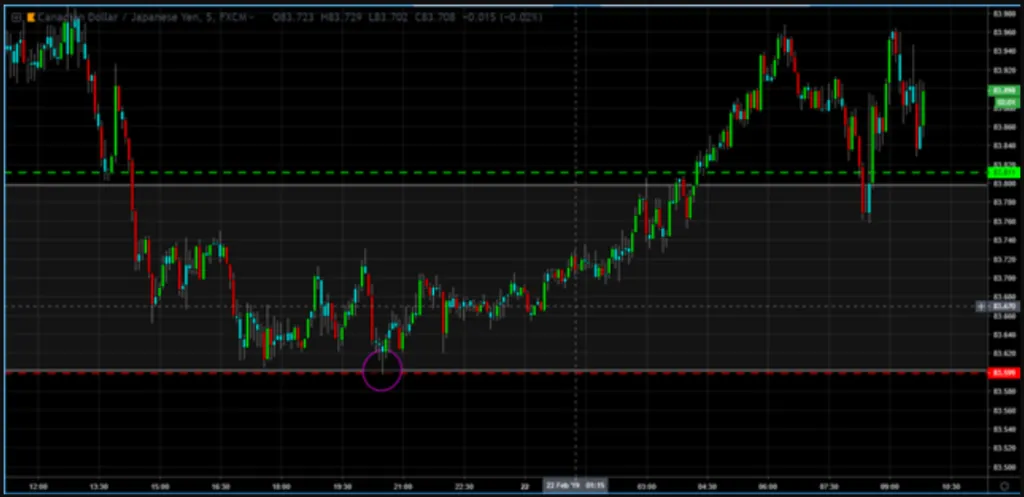Click the 03:00 time axis label
Image resolution: width=1024 pixels, height=497 pixels.
click(x=647, y=487)
